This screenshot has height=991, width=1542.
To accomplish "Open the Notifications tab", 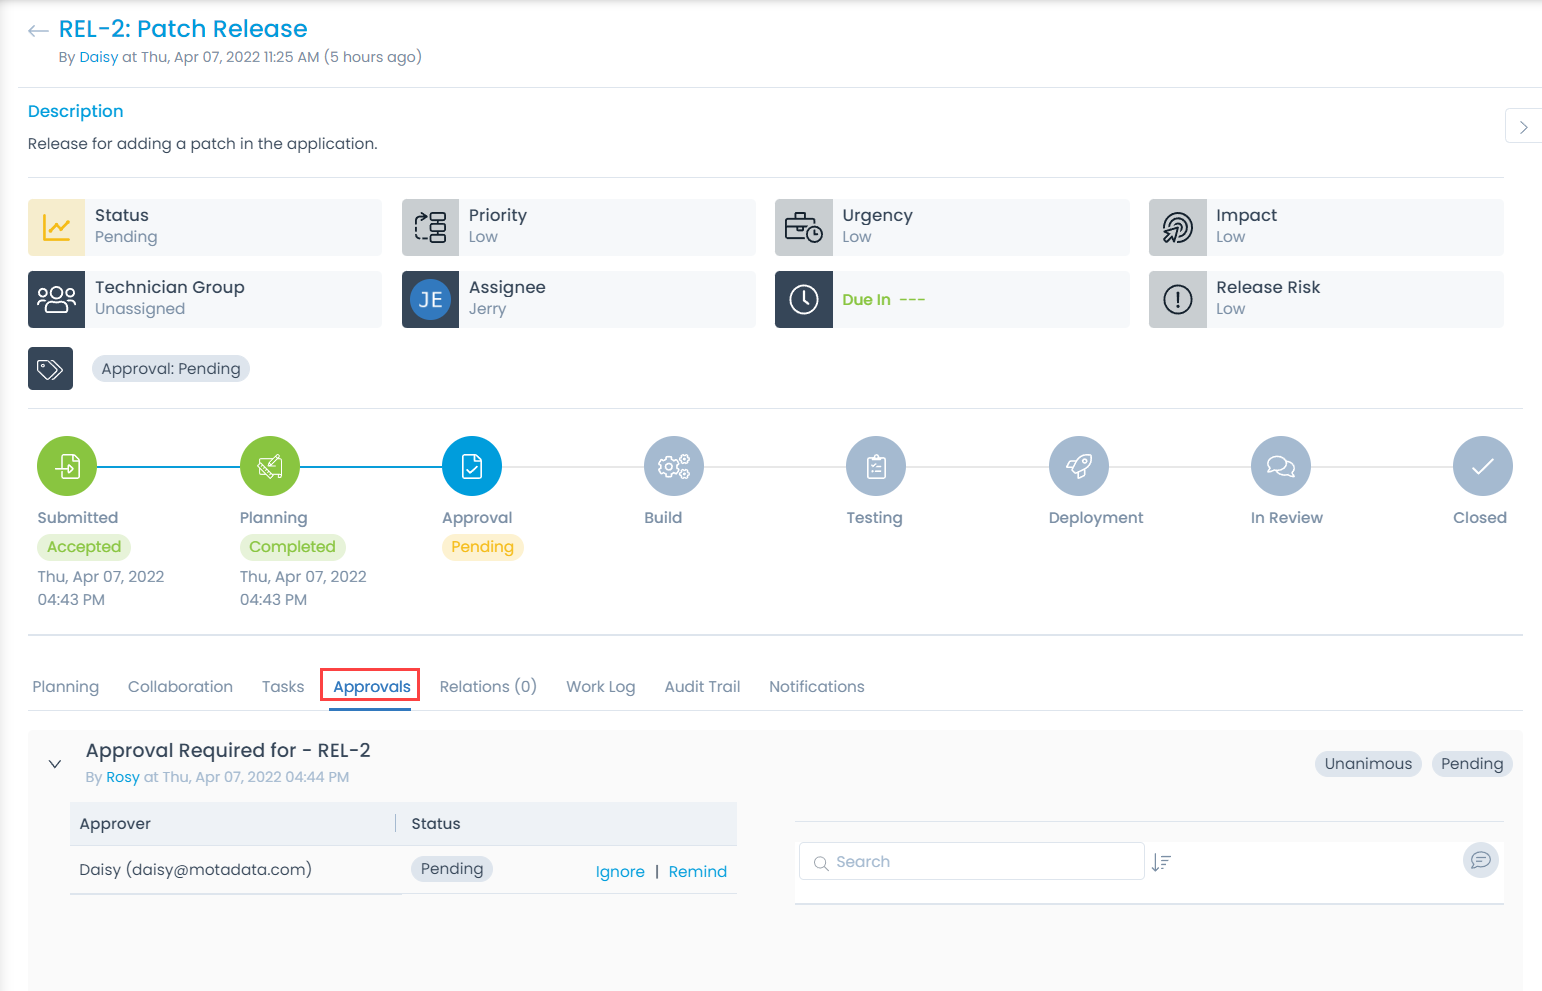I will pos(817,687).
